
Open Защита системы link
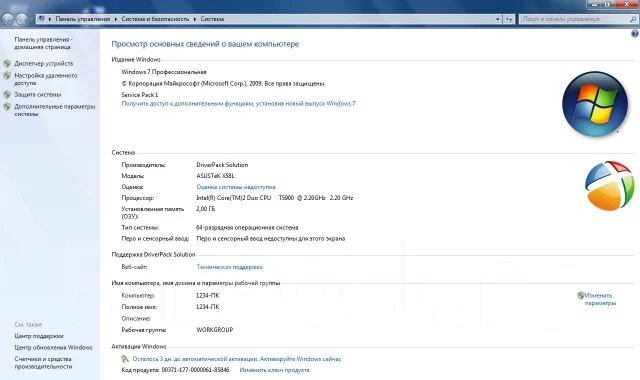(38, 94)
